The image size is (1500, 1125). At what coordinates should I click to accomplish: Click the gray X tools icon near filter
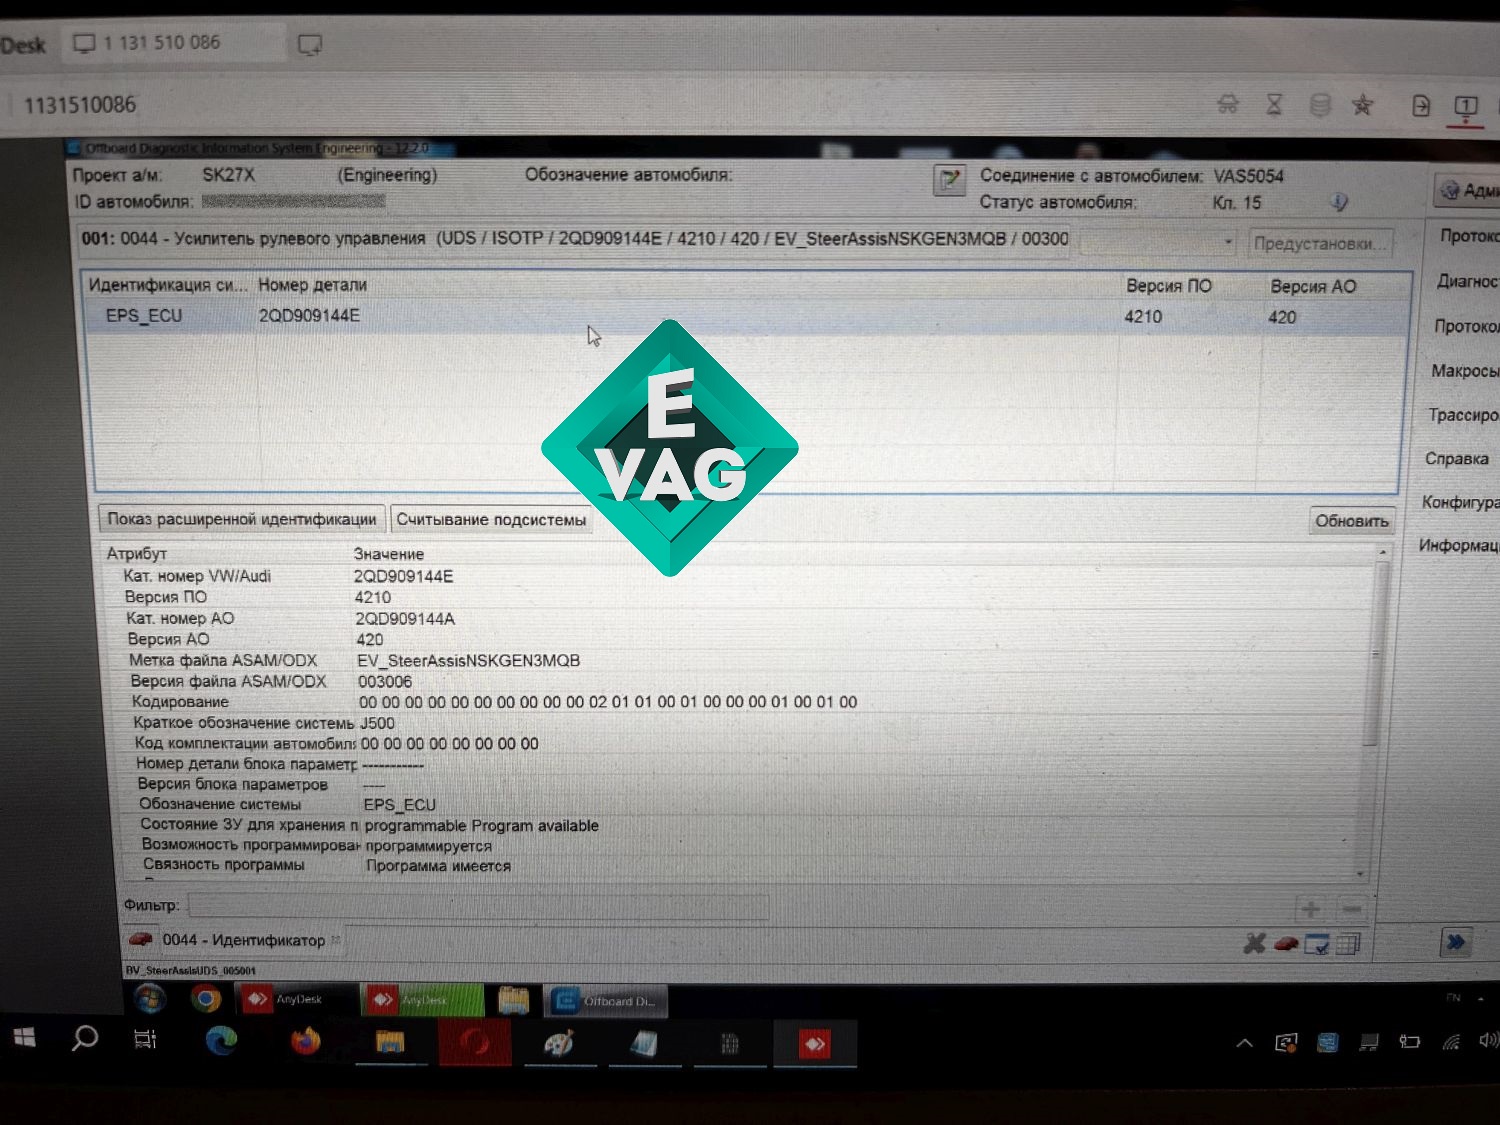[1254, 942]
